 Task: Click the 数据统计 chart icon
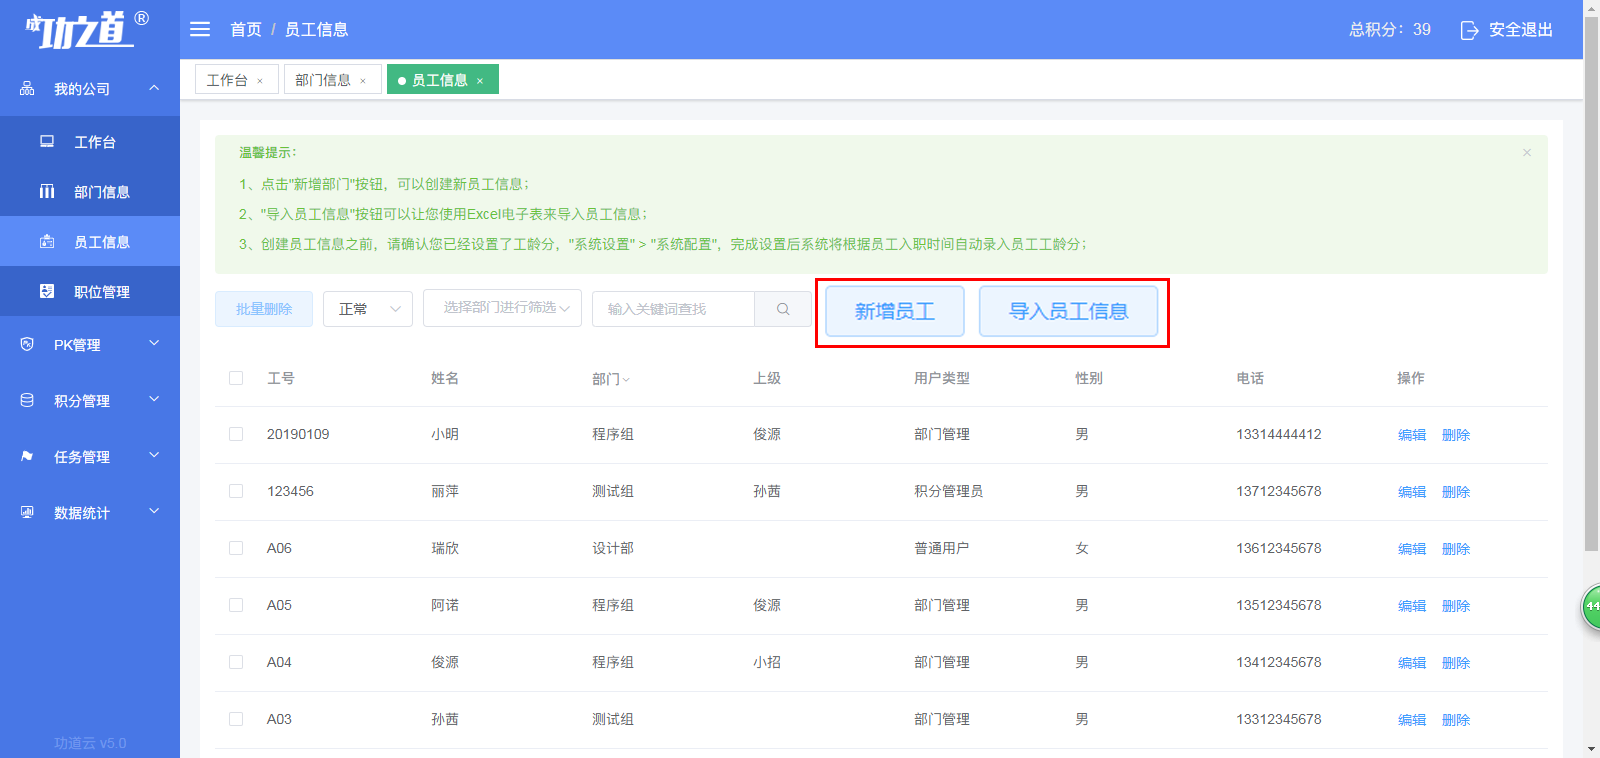click(27, 512)
